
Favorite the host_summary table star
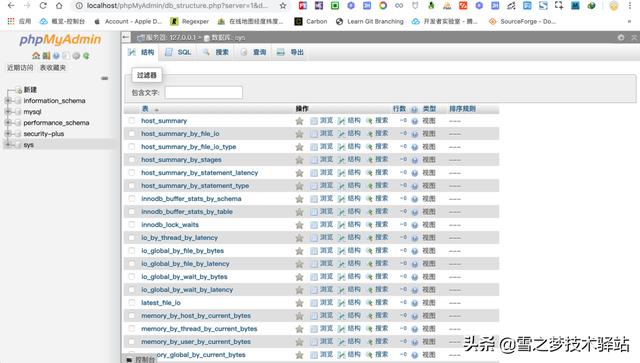click(299, 121)
